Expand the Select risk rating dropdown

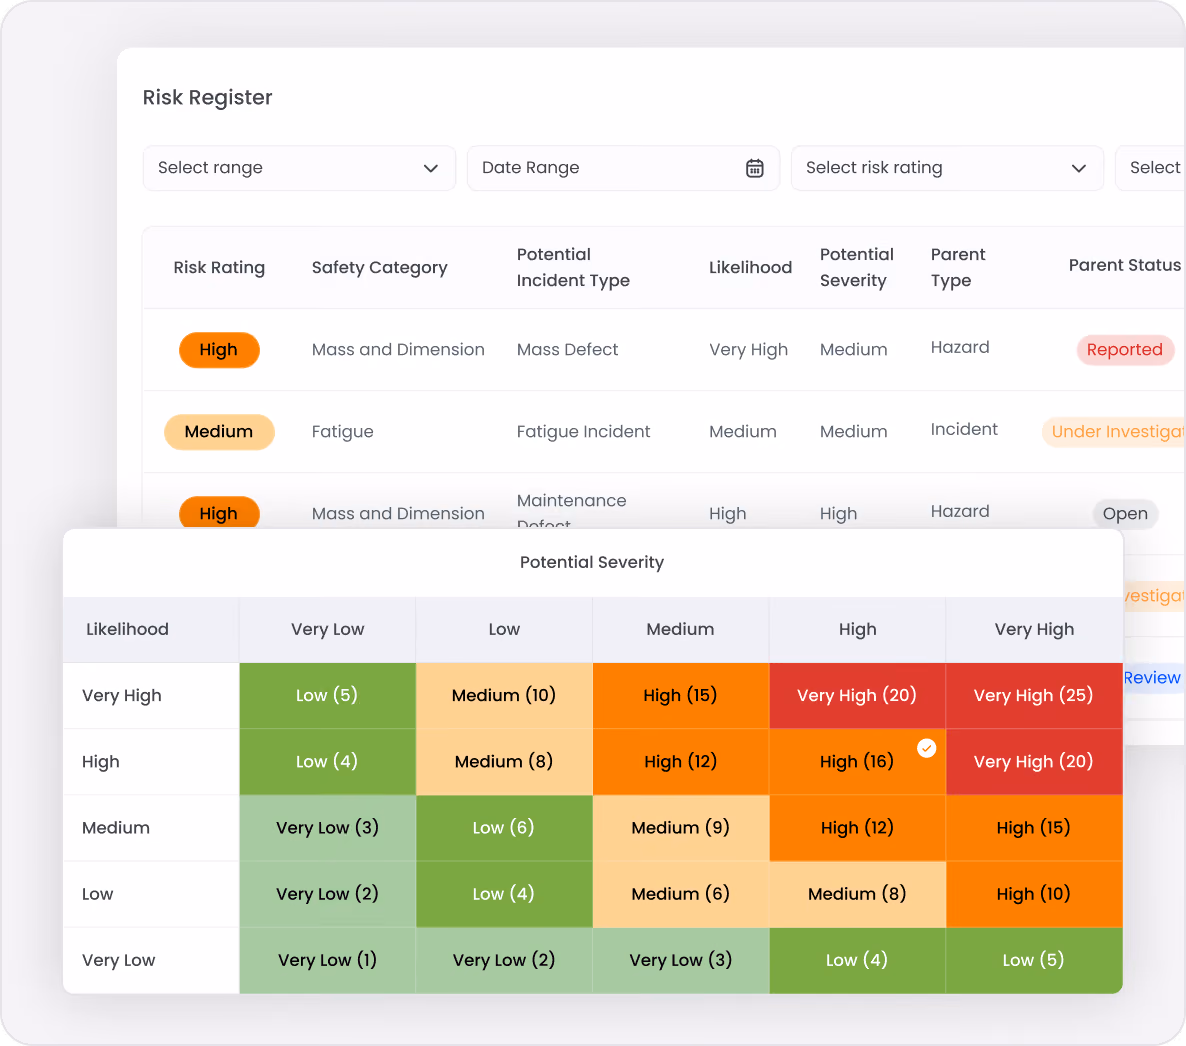(947, 168)
